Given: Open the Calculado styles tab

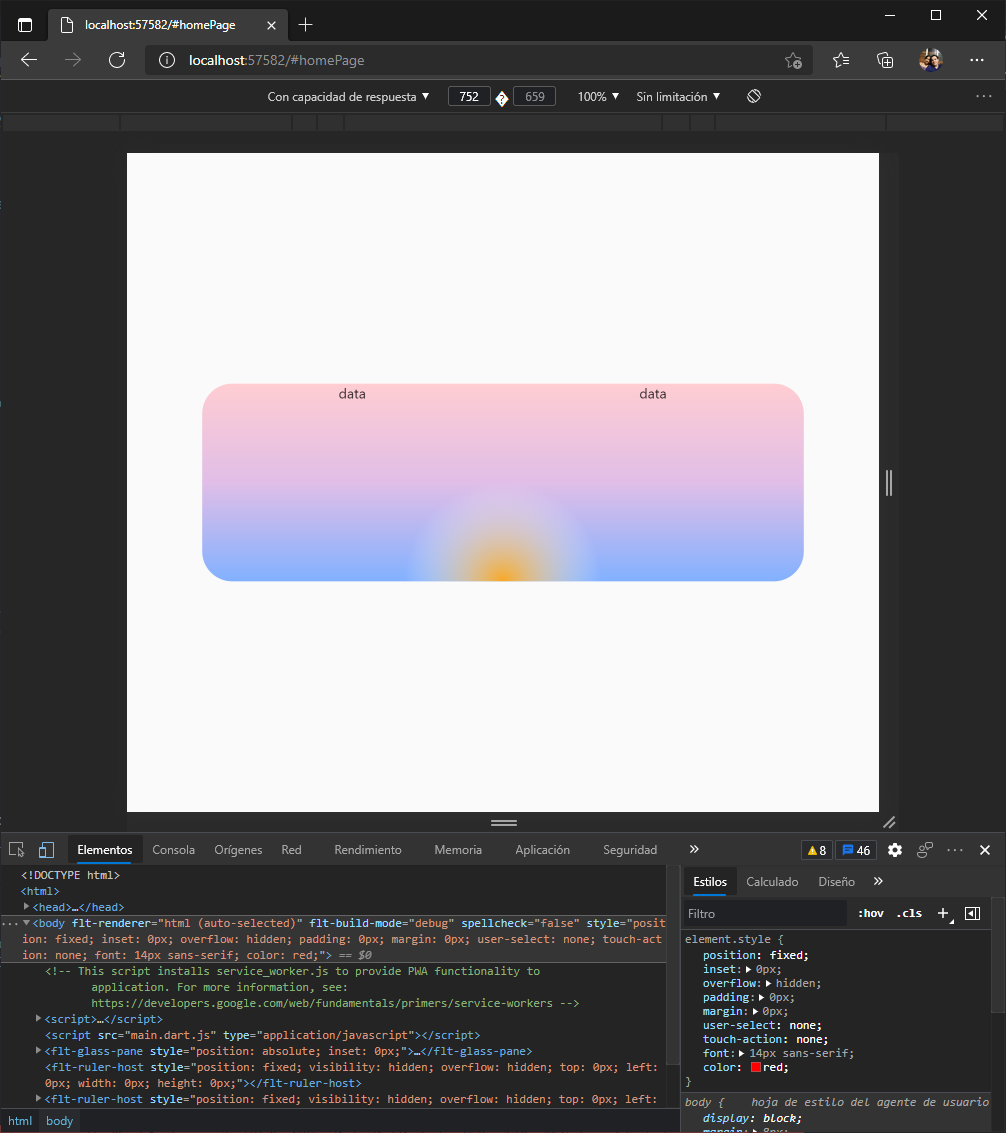Looking at the screenshot, I should coord(772,881).
